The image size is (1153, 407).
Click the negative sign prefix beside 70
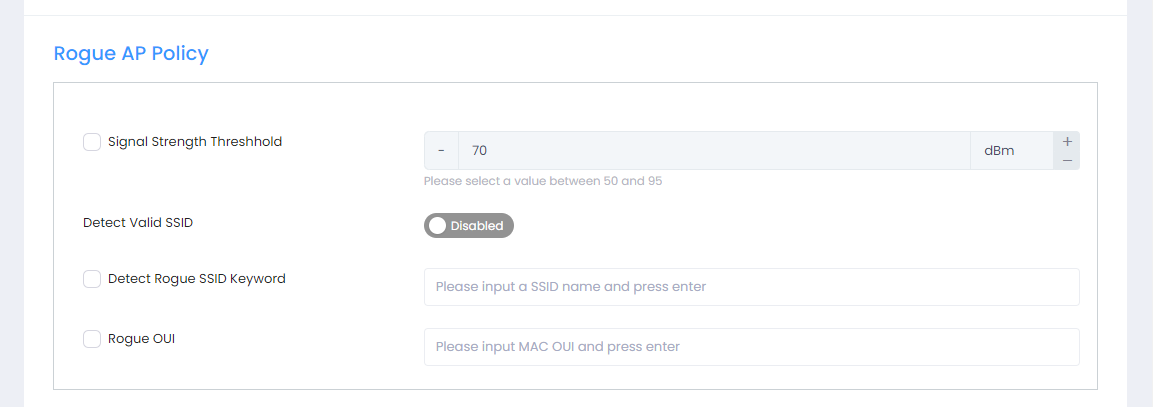[x=441, y=151]
